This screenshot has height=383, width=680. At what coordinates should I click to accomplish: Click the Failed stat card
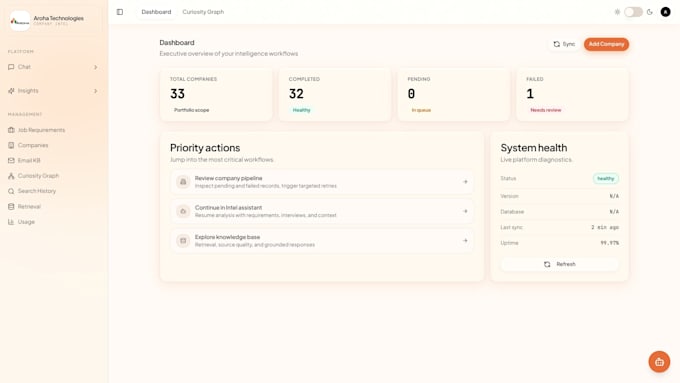click(572, 94)
